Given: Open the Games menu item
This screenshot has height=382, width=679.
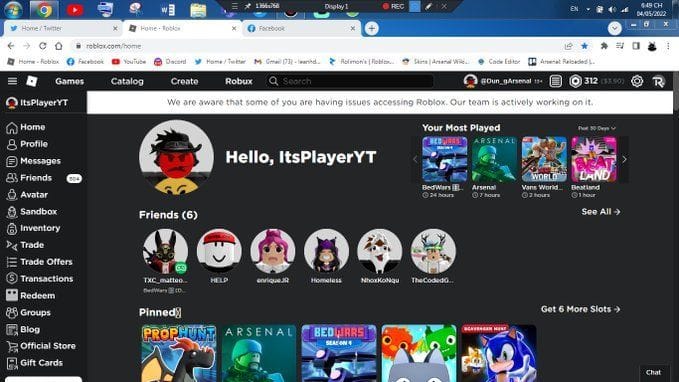Looking at the screenshot, I should 69,81.
